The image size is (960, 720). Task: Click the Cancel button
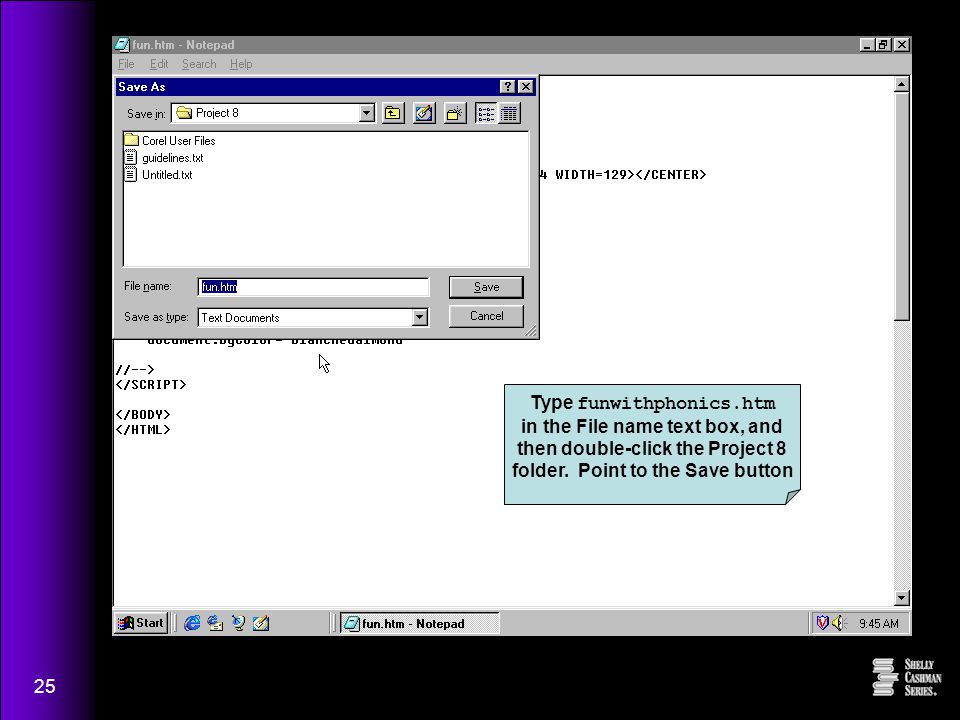(x=486, y=316)
